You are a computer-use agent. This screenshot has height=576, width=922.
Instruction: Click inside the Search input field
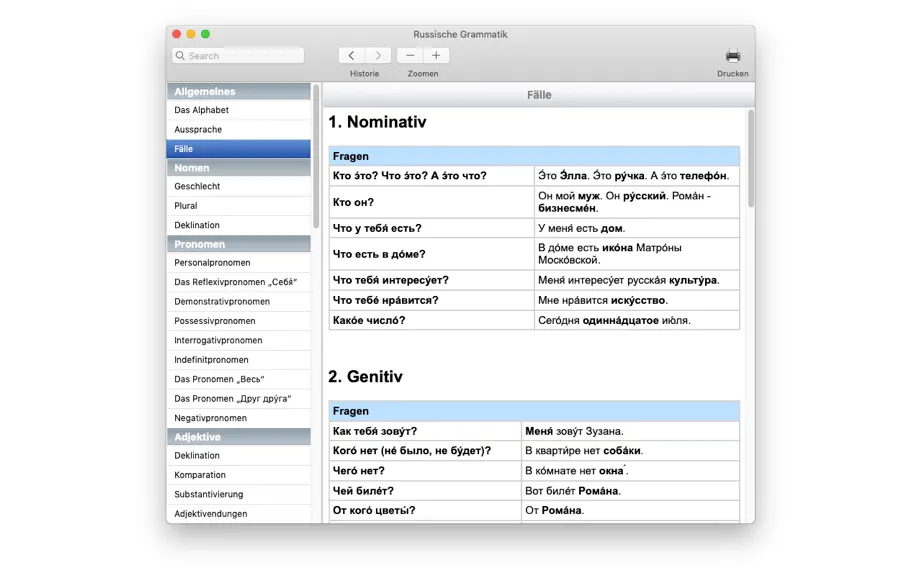(x=238, y=55)
